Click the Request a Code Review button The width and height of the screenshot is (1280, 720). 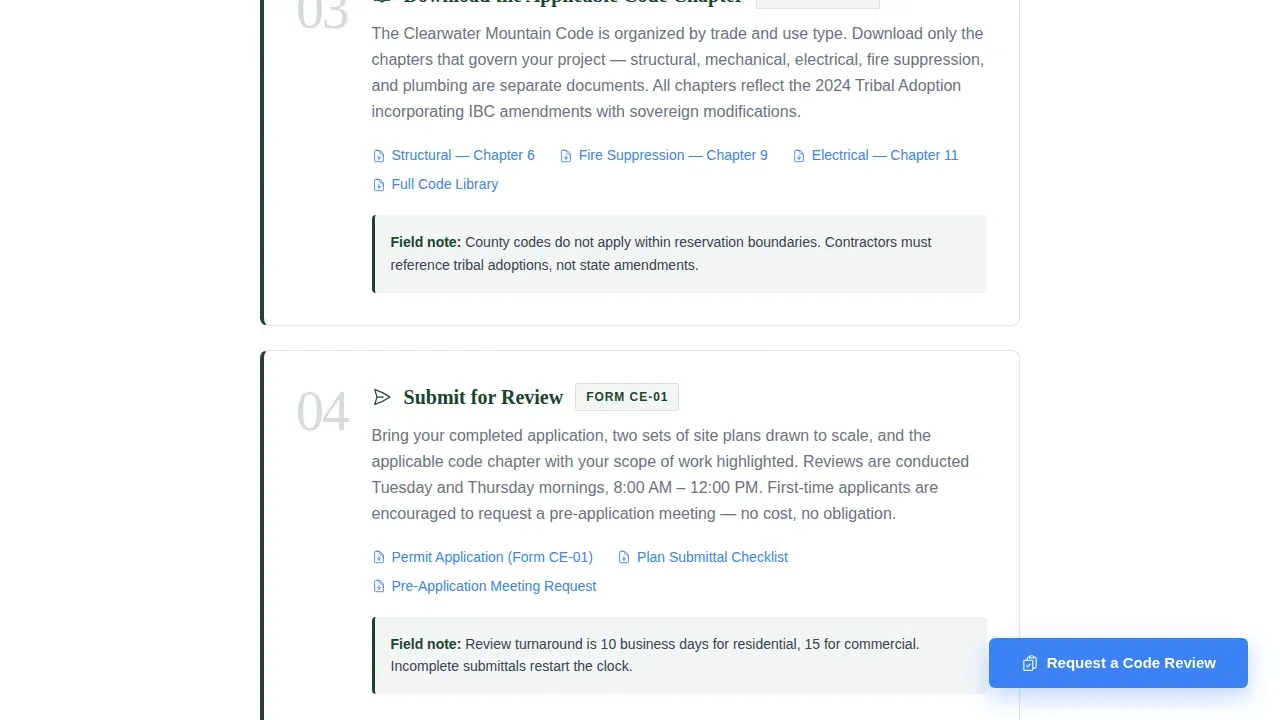pos(1118,663)
